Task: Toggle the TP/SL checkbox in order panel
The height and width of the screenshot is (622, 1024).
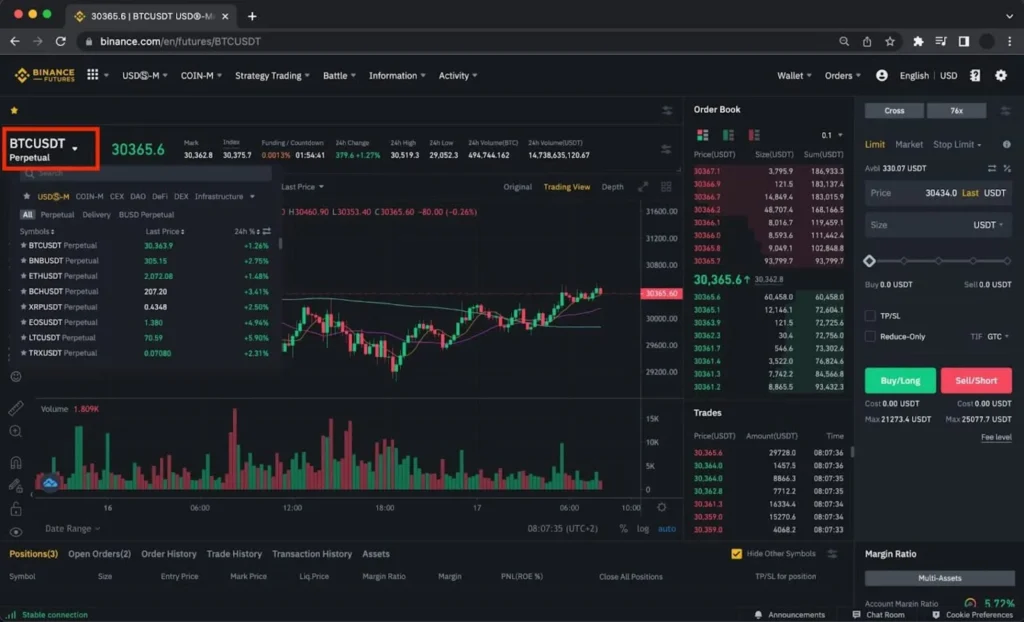Action: click(x=869, y=315)
